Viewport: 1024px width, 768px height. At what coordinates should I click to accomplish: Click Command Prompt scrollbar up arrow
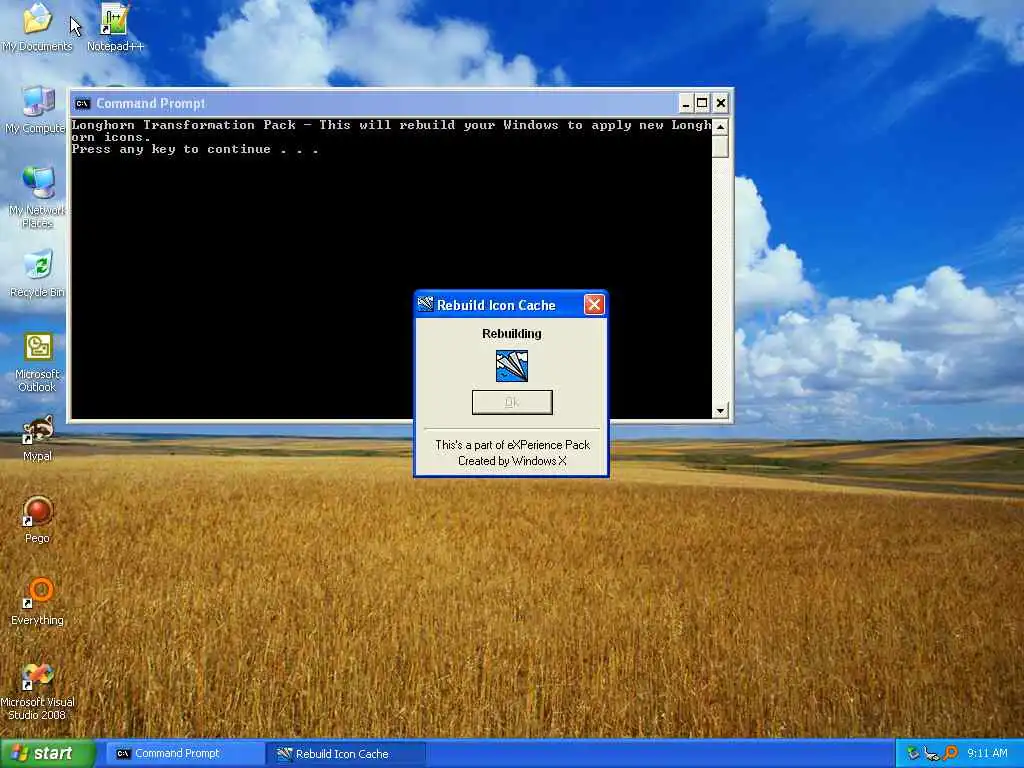point(720,126)
